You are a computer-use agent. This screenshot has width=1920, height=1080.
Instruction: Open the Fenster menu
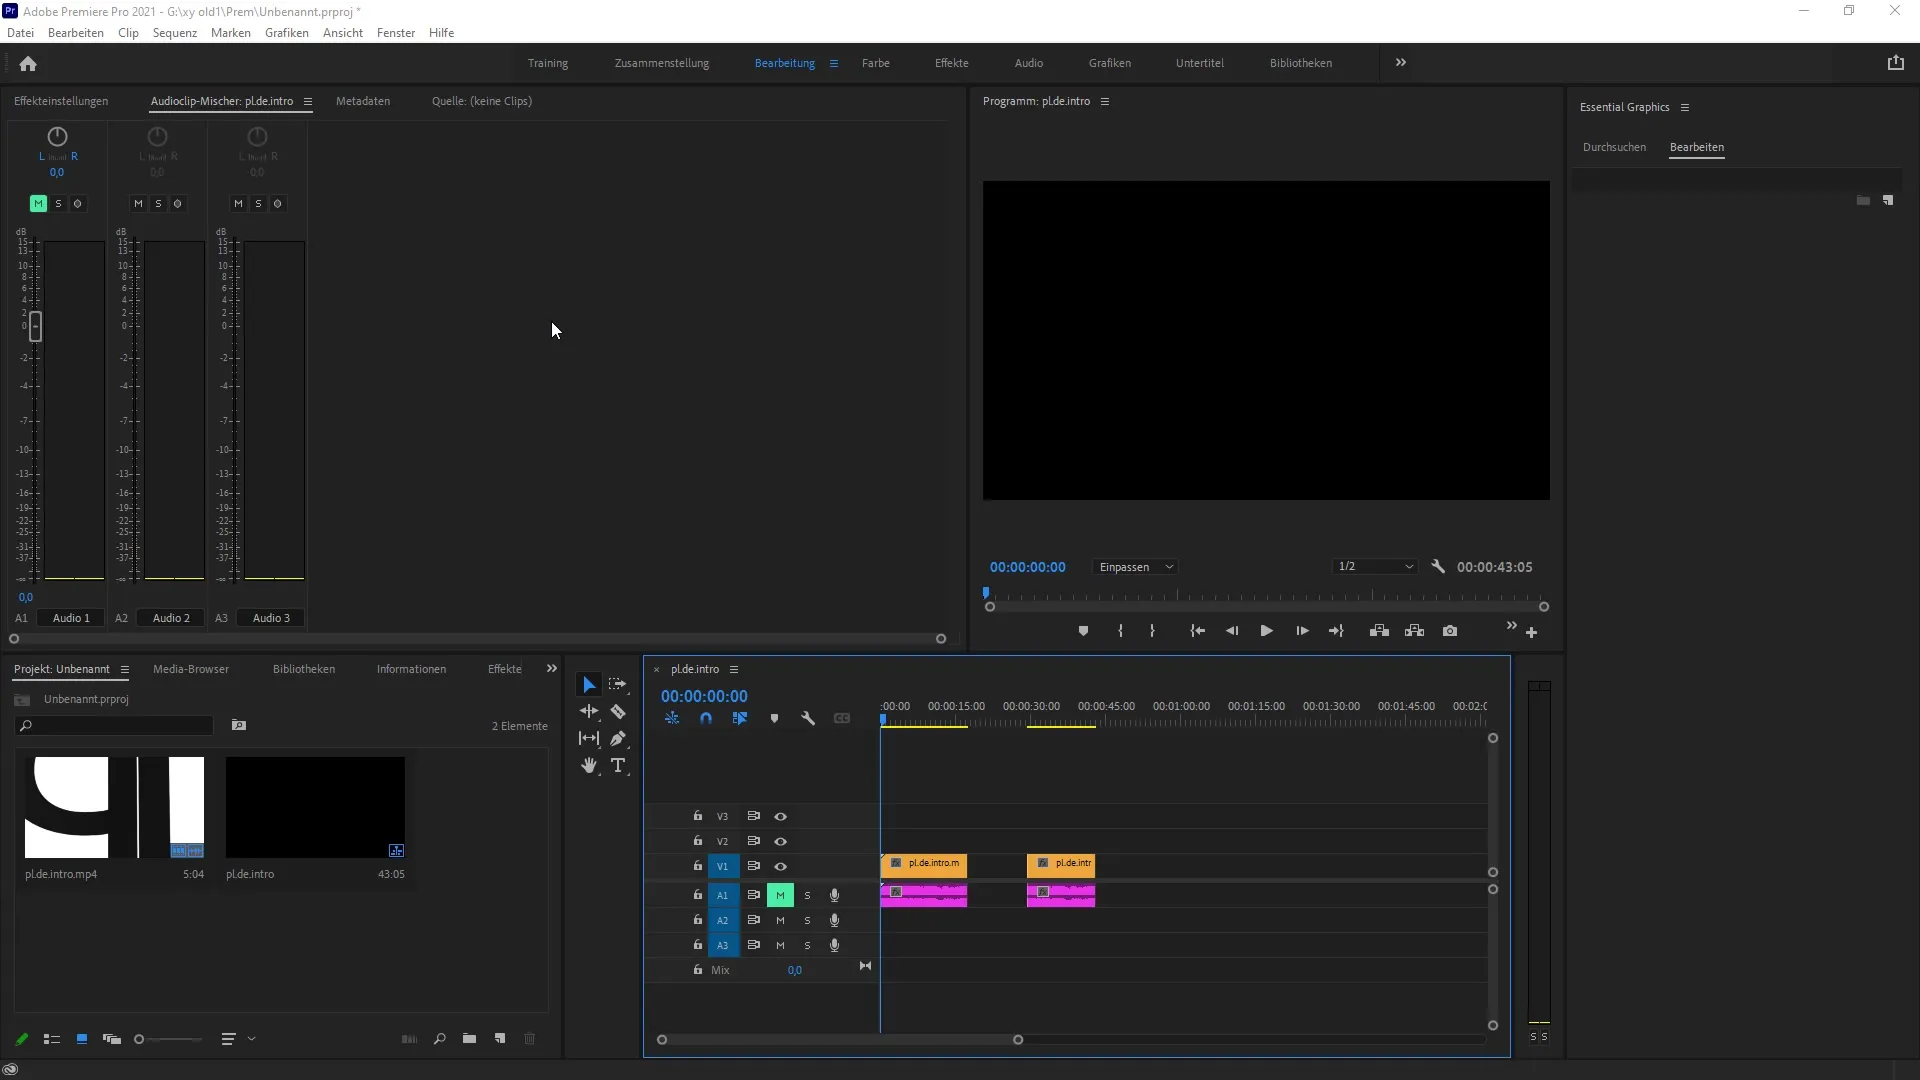[x=396, y=33]
